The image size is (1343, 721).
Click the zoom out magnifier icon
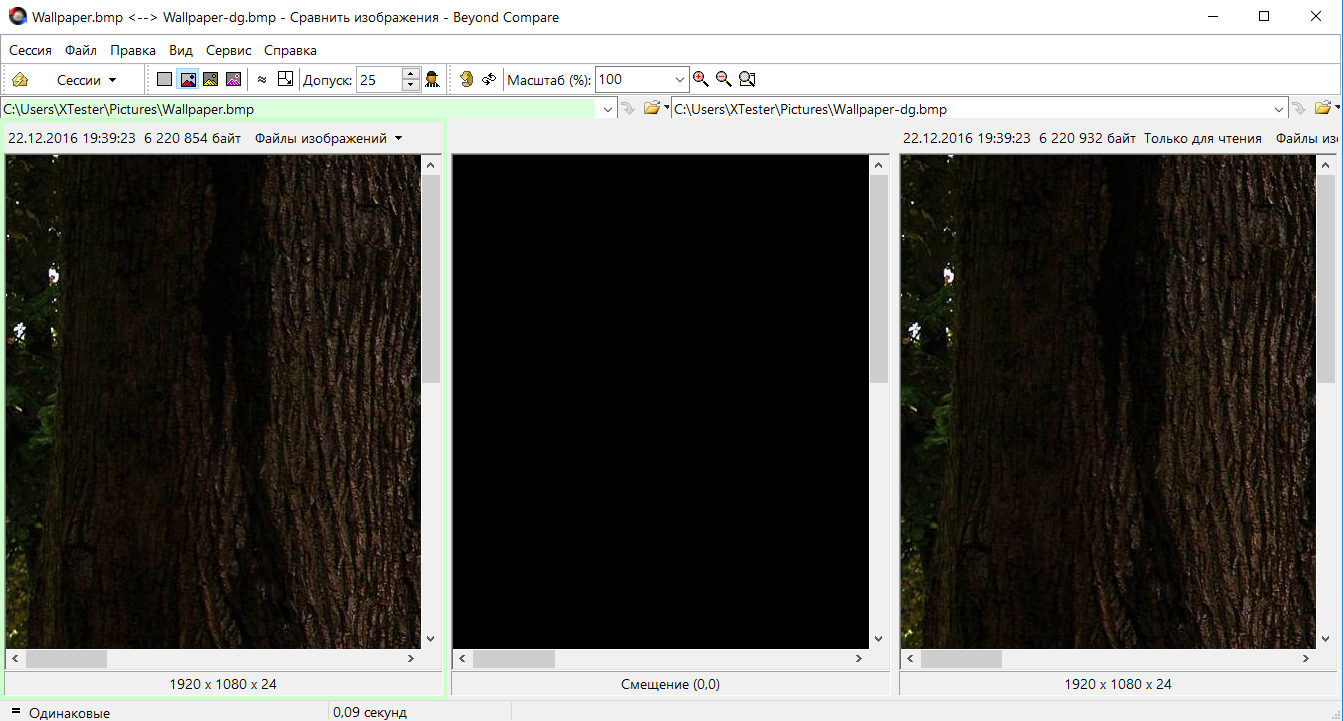(724, 80)
